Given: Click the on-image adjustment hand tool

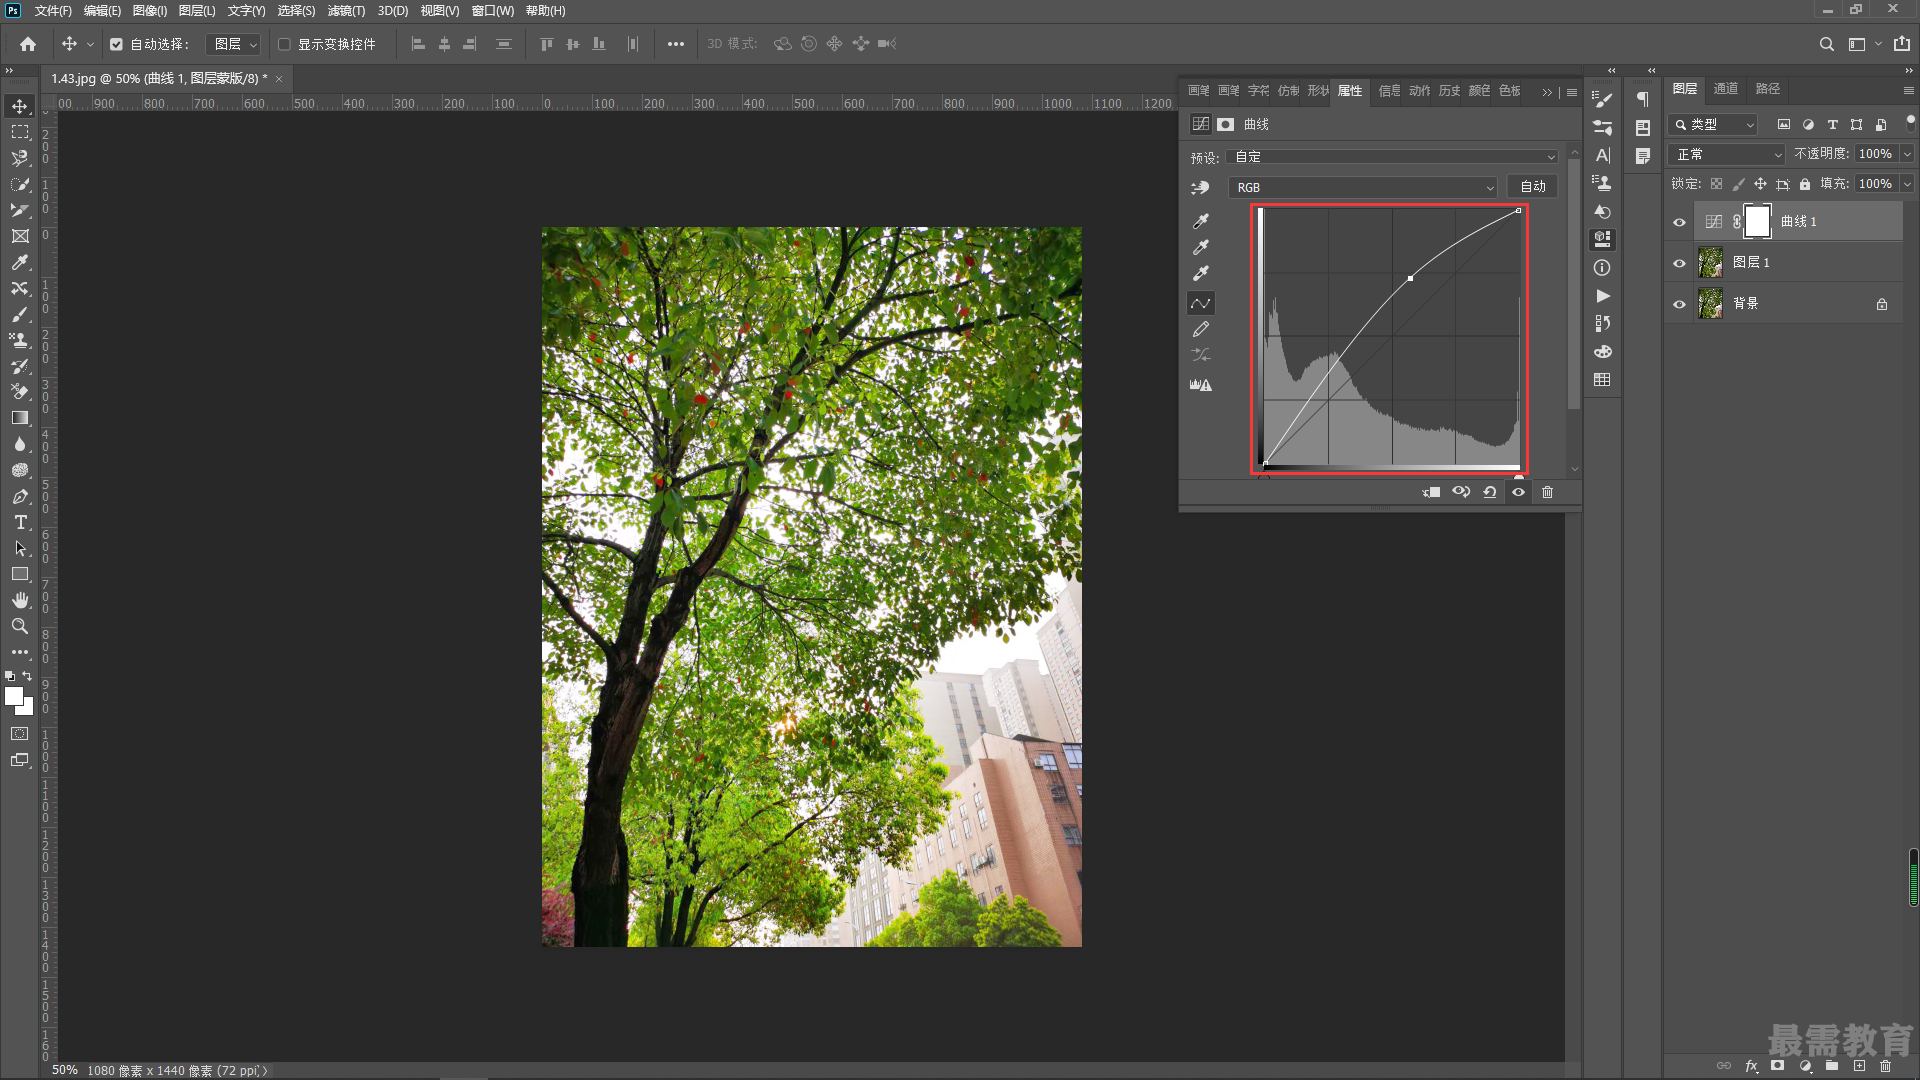Looking at the screenshot, I should [1201, 188].
